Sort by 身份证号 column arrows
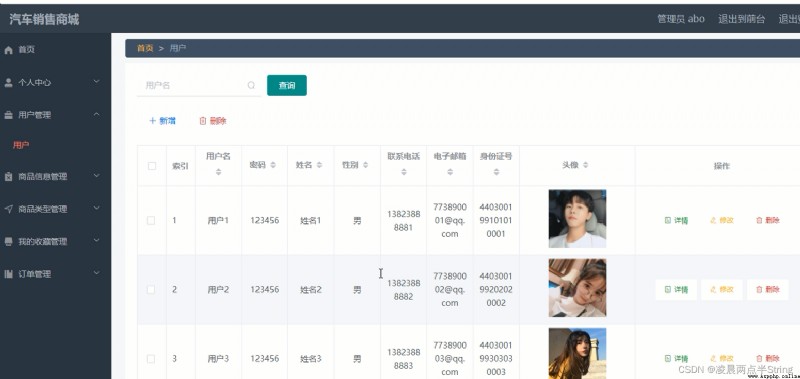800x379 pixels. point(496,172)
